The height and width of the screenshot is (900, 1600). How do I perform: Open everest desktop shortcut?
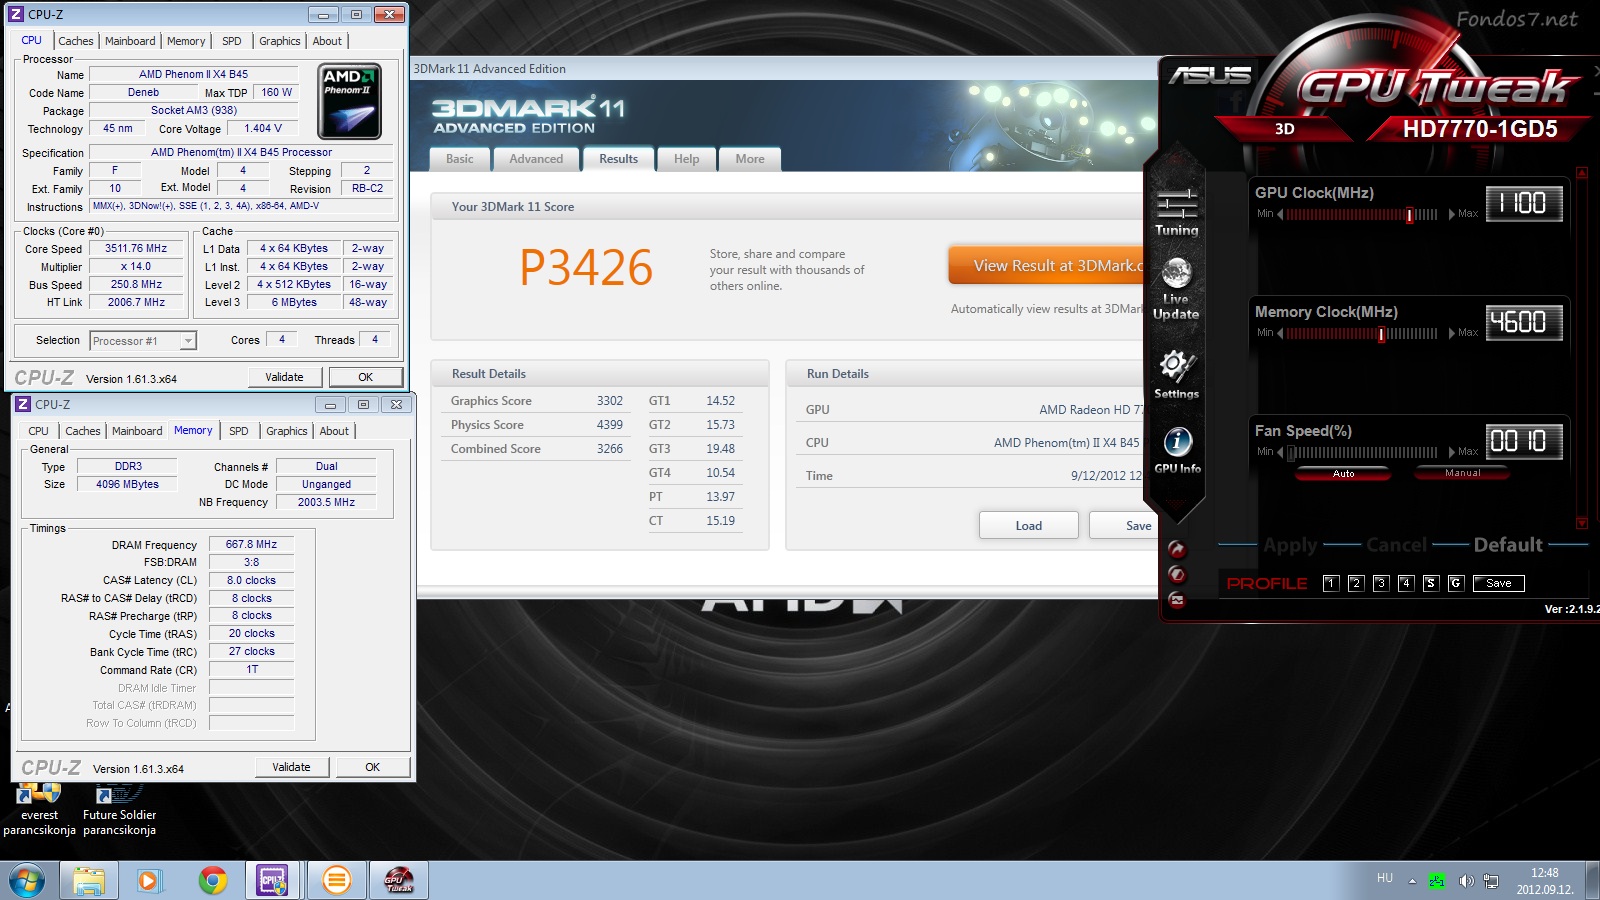click(39, 811)
